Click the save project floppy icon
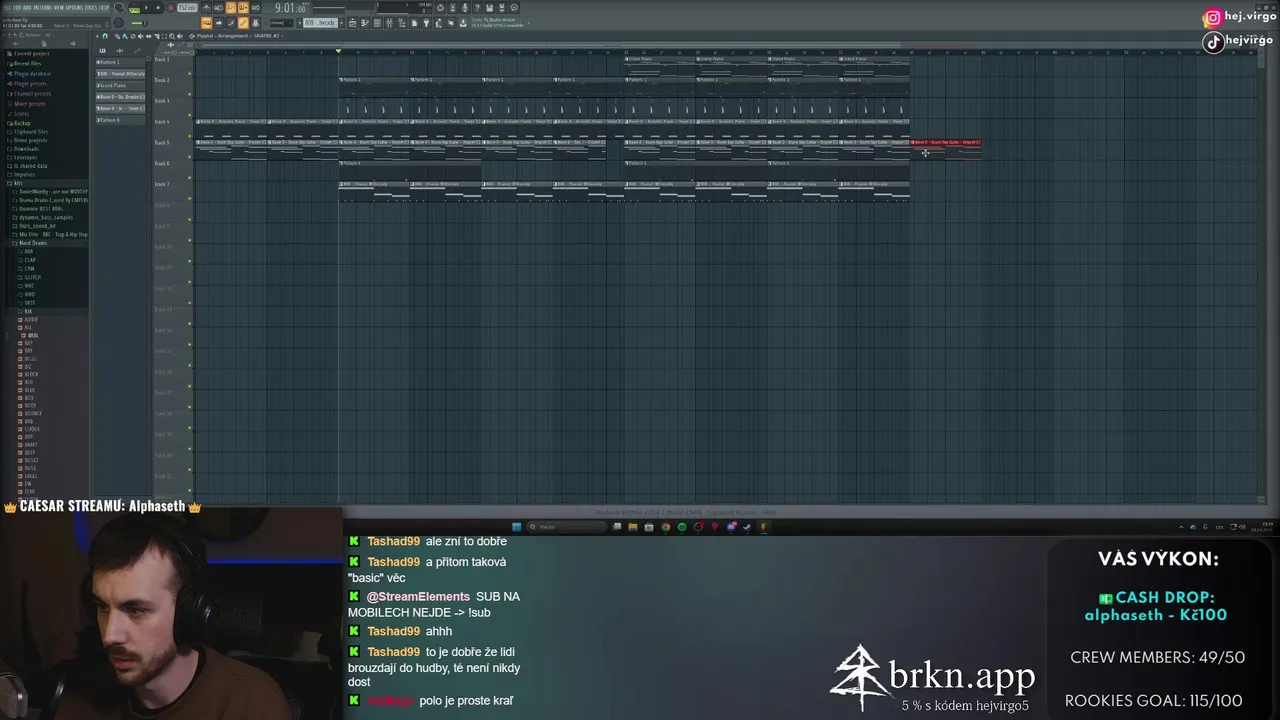The height and width of the screenshot is (720, 1280). [x=489, y=7]
